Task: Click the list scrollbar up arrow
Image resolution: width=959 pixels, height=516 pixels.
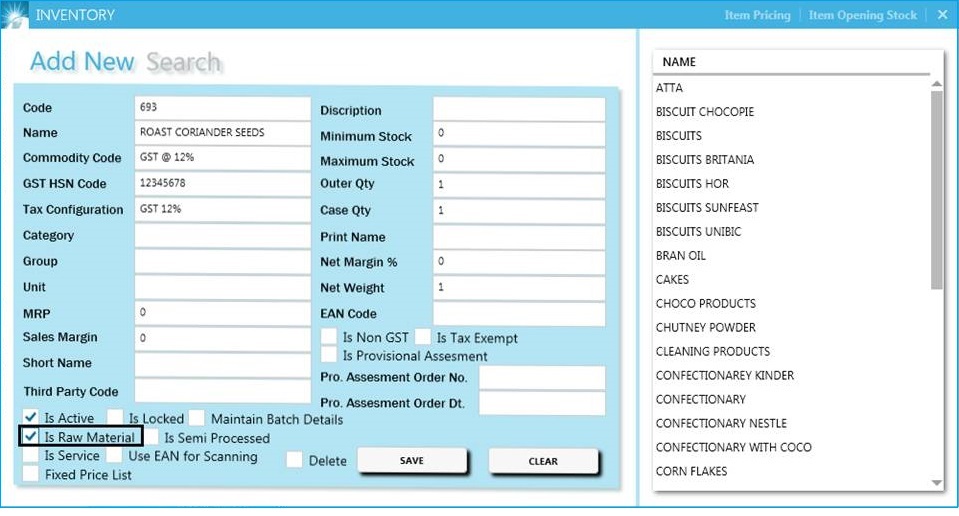Action: pyautogui.click(x=936, y=84)
